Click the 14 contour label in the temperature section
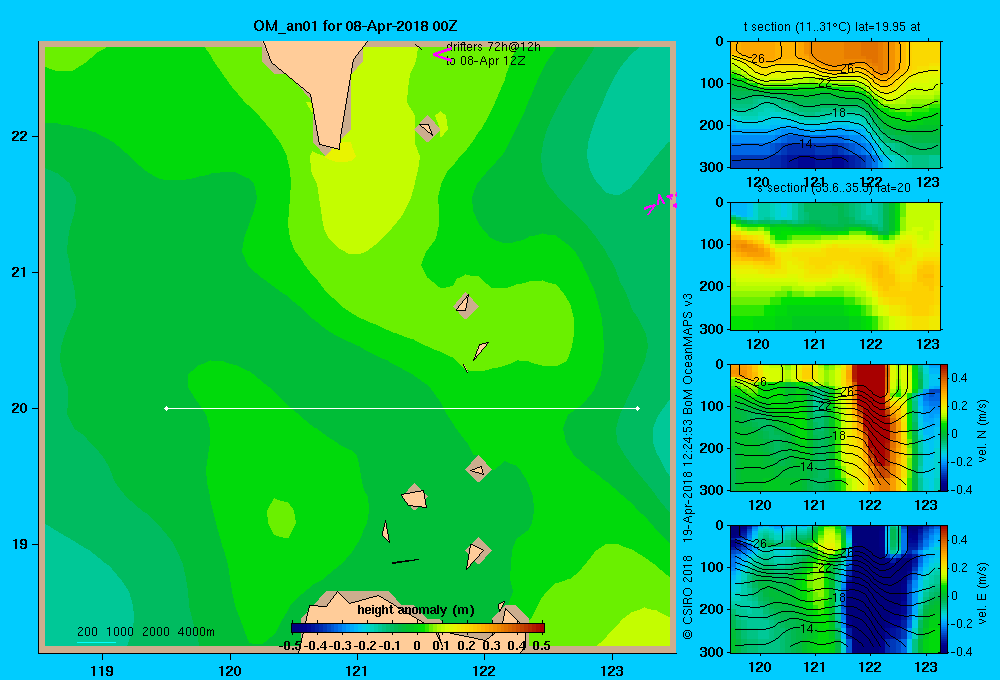 (x=806, y=144)
